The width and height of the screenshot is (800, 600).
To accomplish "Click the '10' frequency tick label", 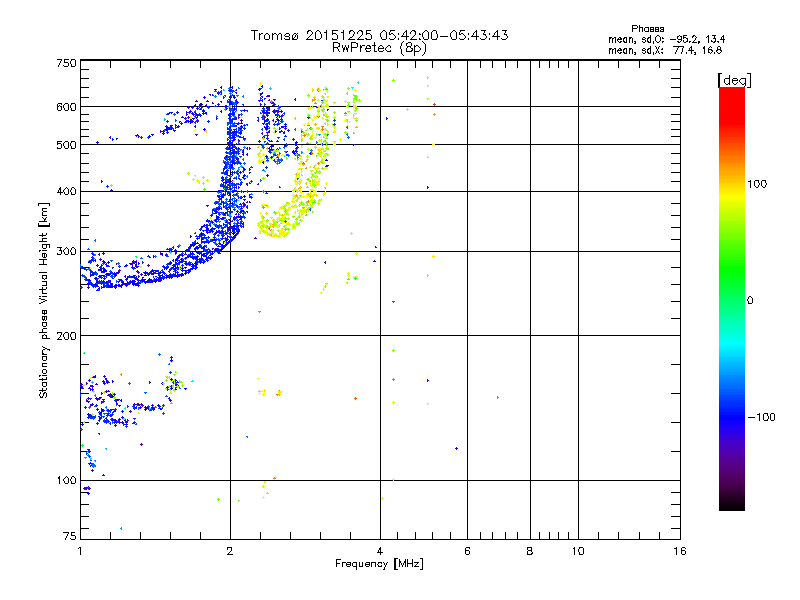I will coord(578,551).
